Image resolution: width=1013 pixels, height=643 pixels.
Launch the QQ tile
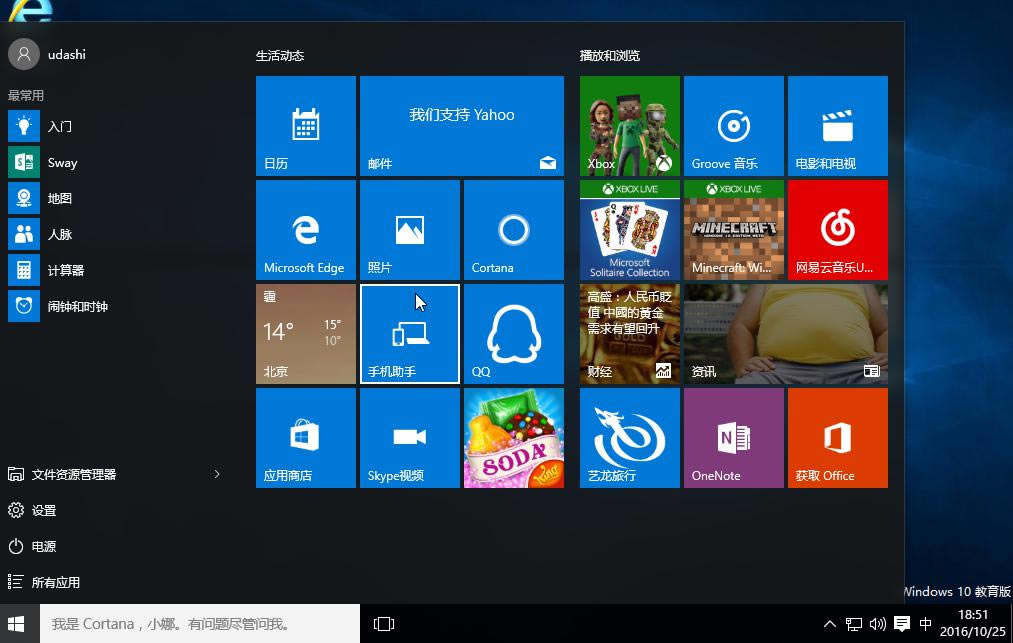(514, 334)
